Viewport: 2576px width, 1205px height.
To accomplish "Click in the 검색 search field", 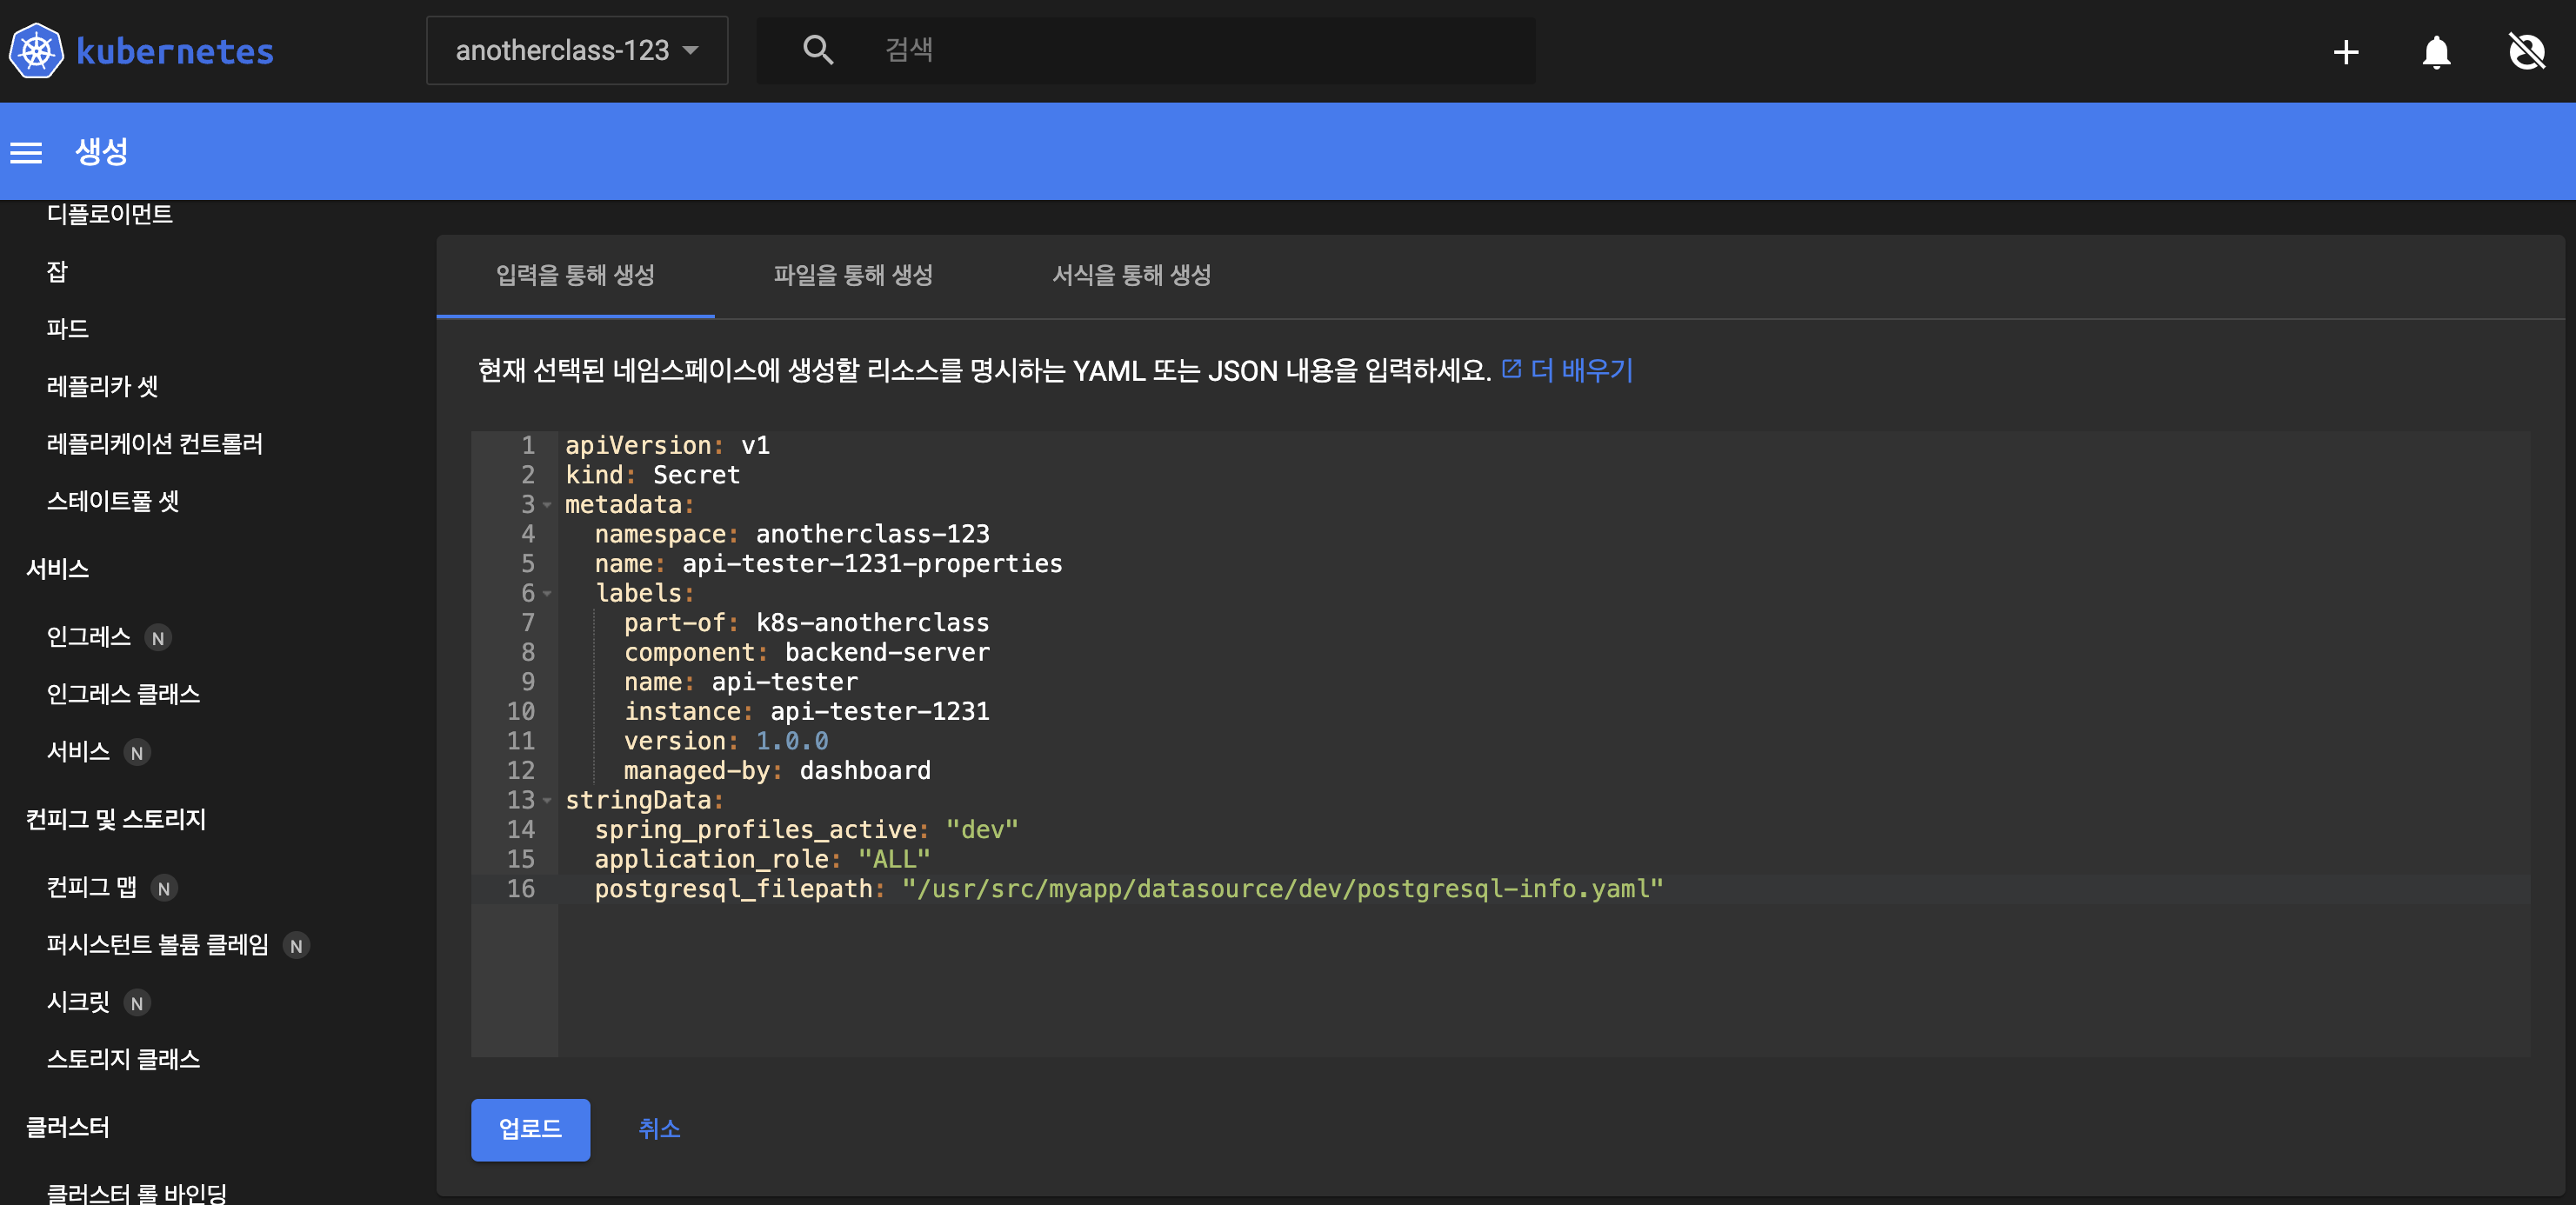I will click(x=1180, y=50).
